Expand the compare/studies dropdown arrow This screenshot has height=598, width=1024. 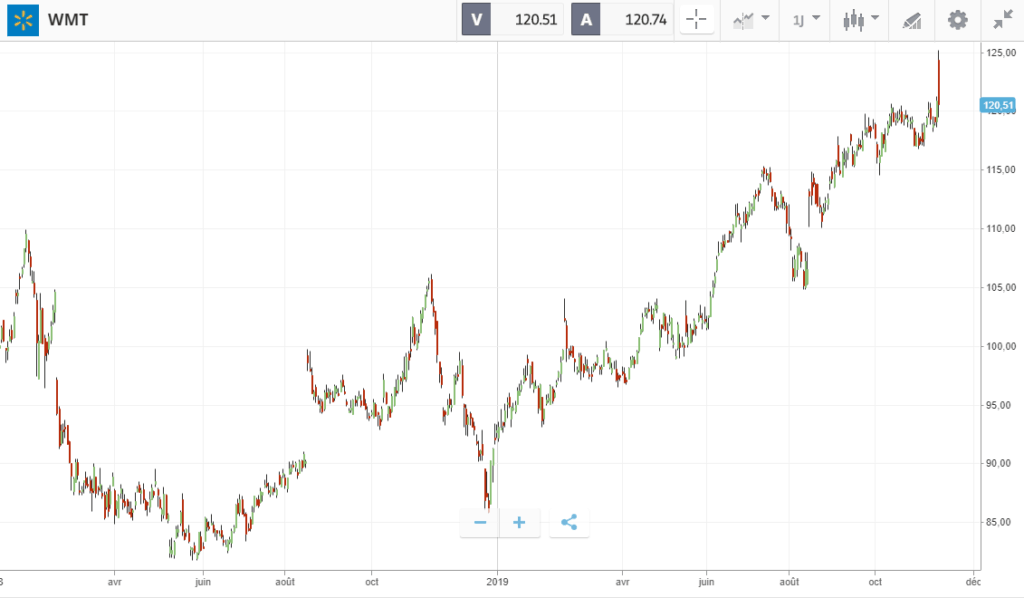click(765, 18)
